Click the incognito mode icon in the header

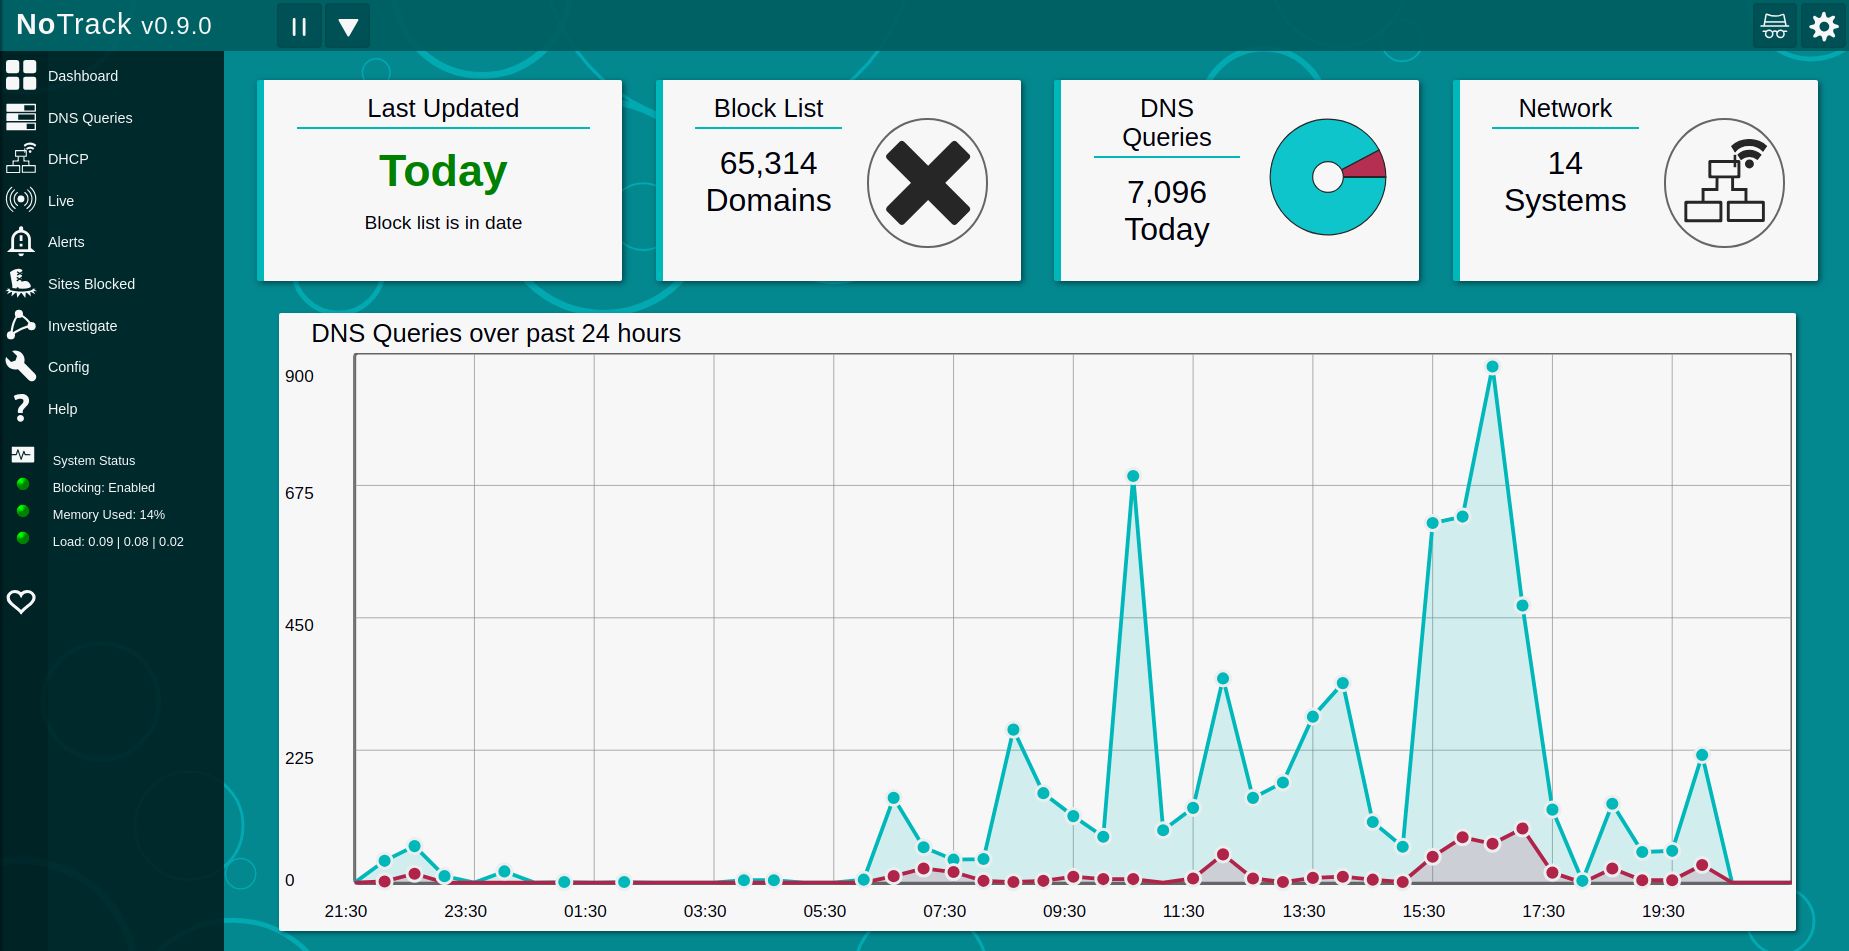pyautogui.click(x=1773, y=26)
